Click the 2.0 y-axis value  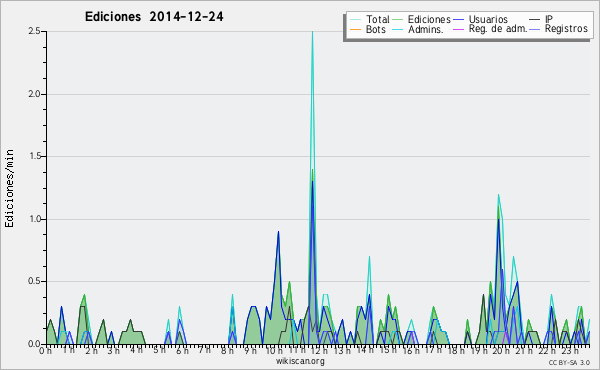pos(34,94)
